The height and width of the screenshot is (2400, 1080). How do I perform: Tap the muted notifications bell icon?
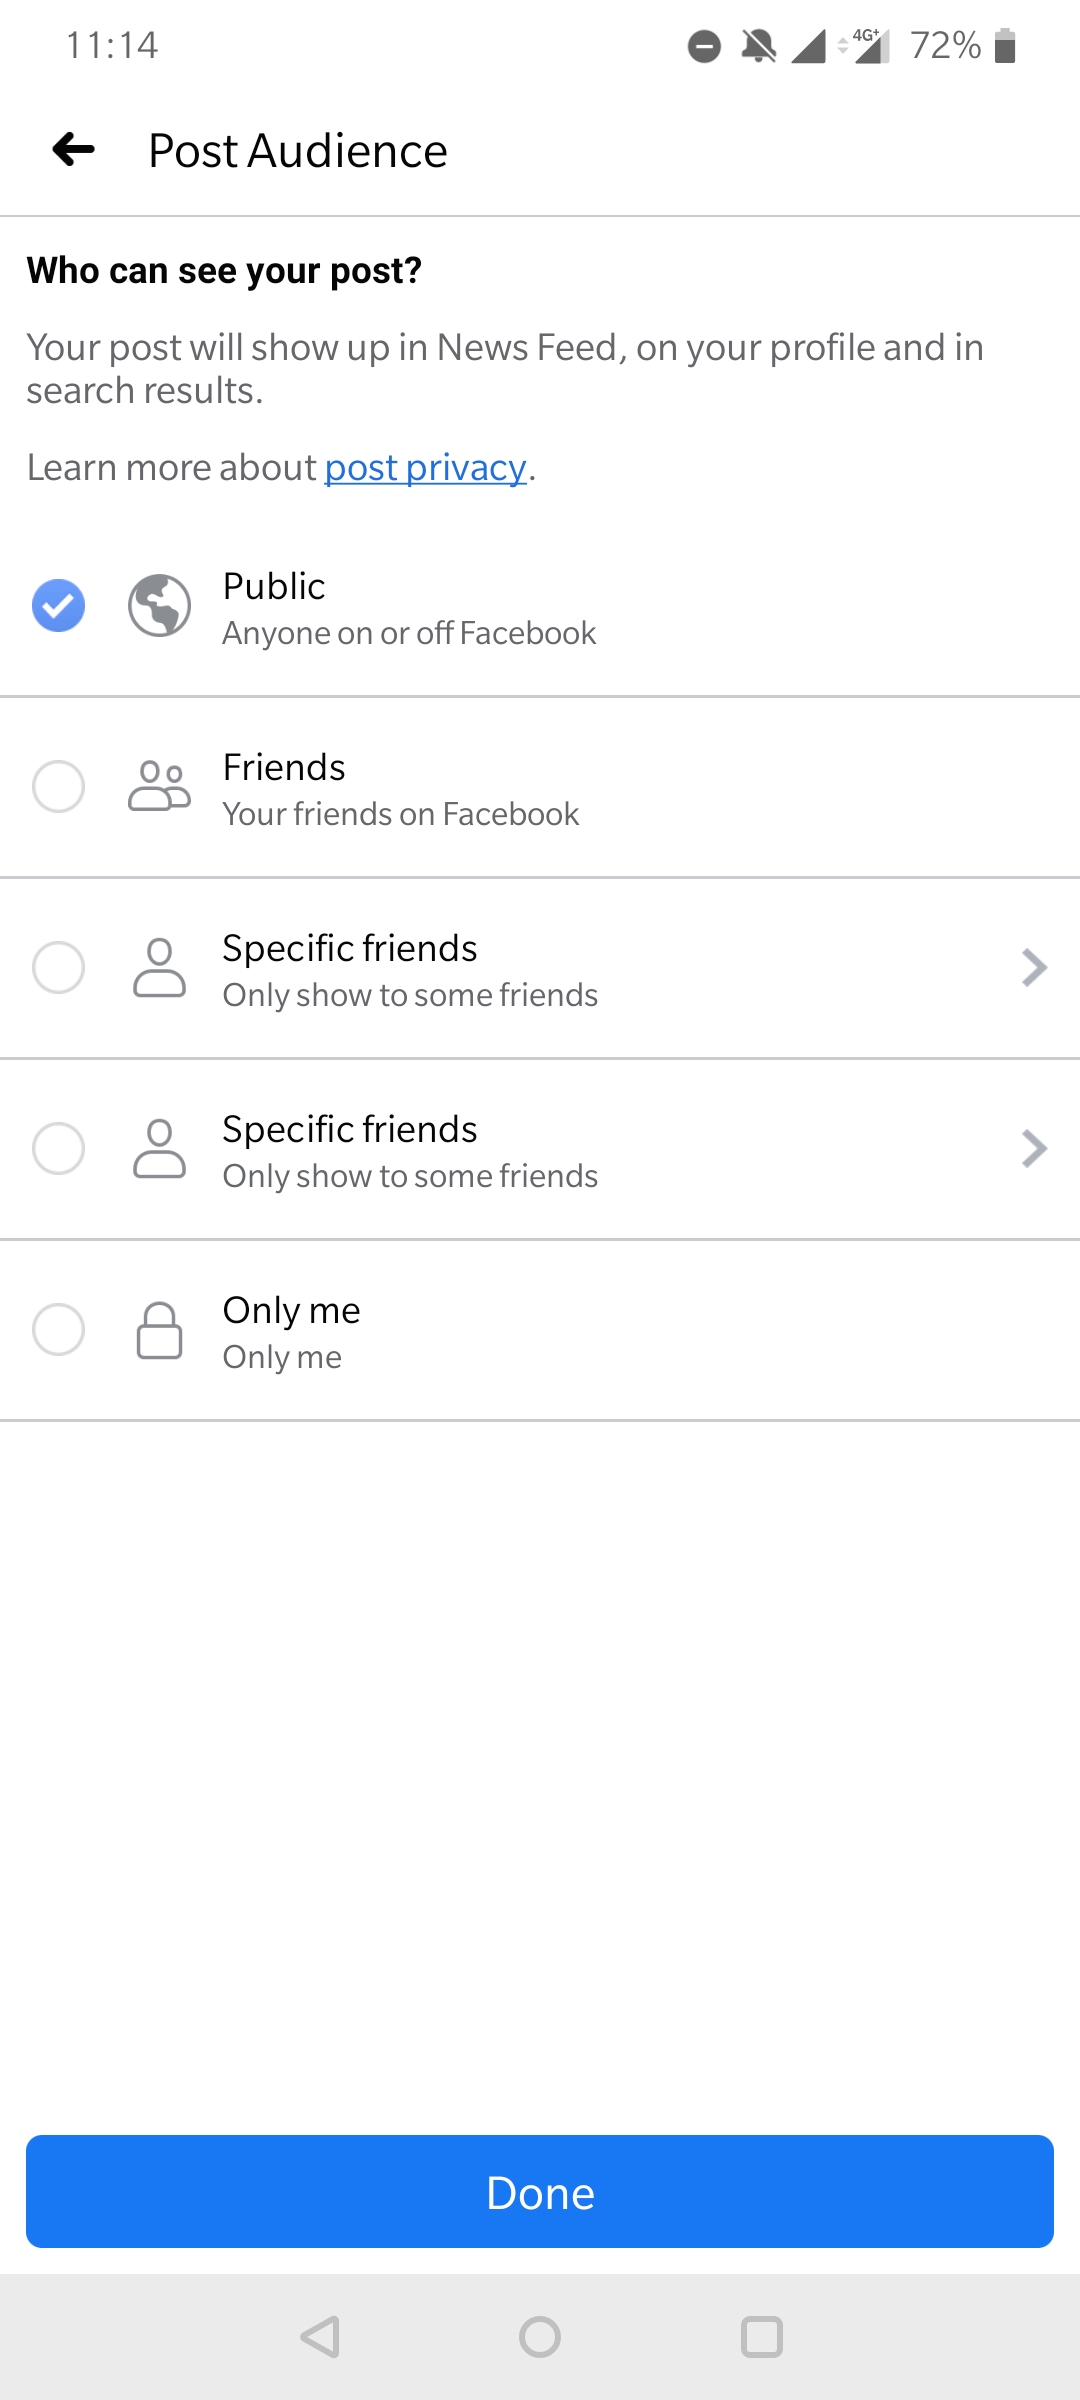(758, 46)
